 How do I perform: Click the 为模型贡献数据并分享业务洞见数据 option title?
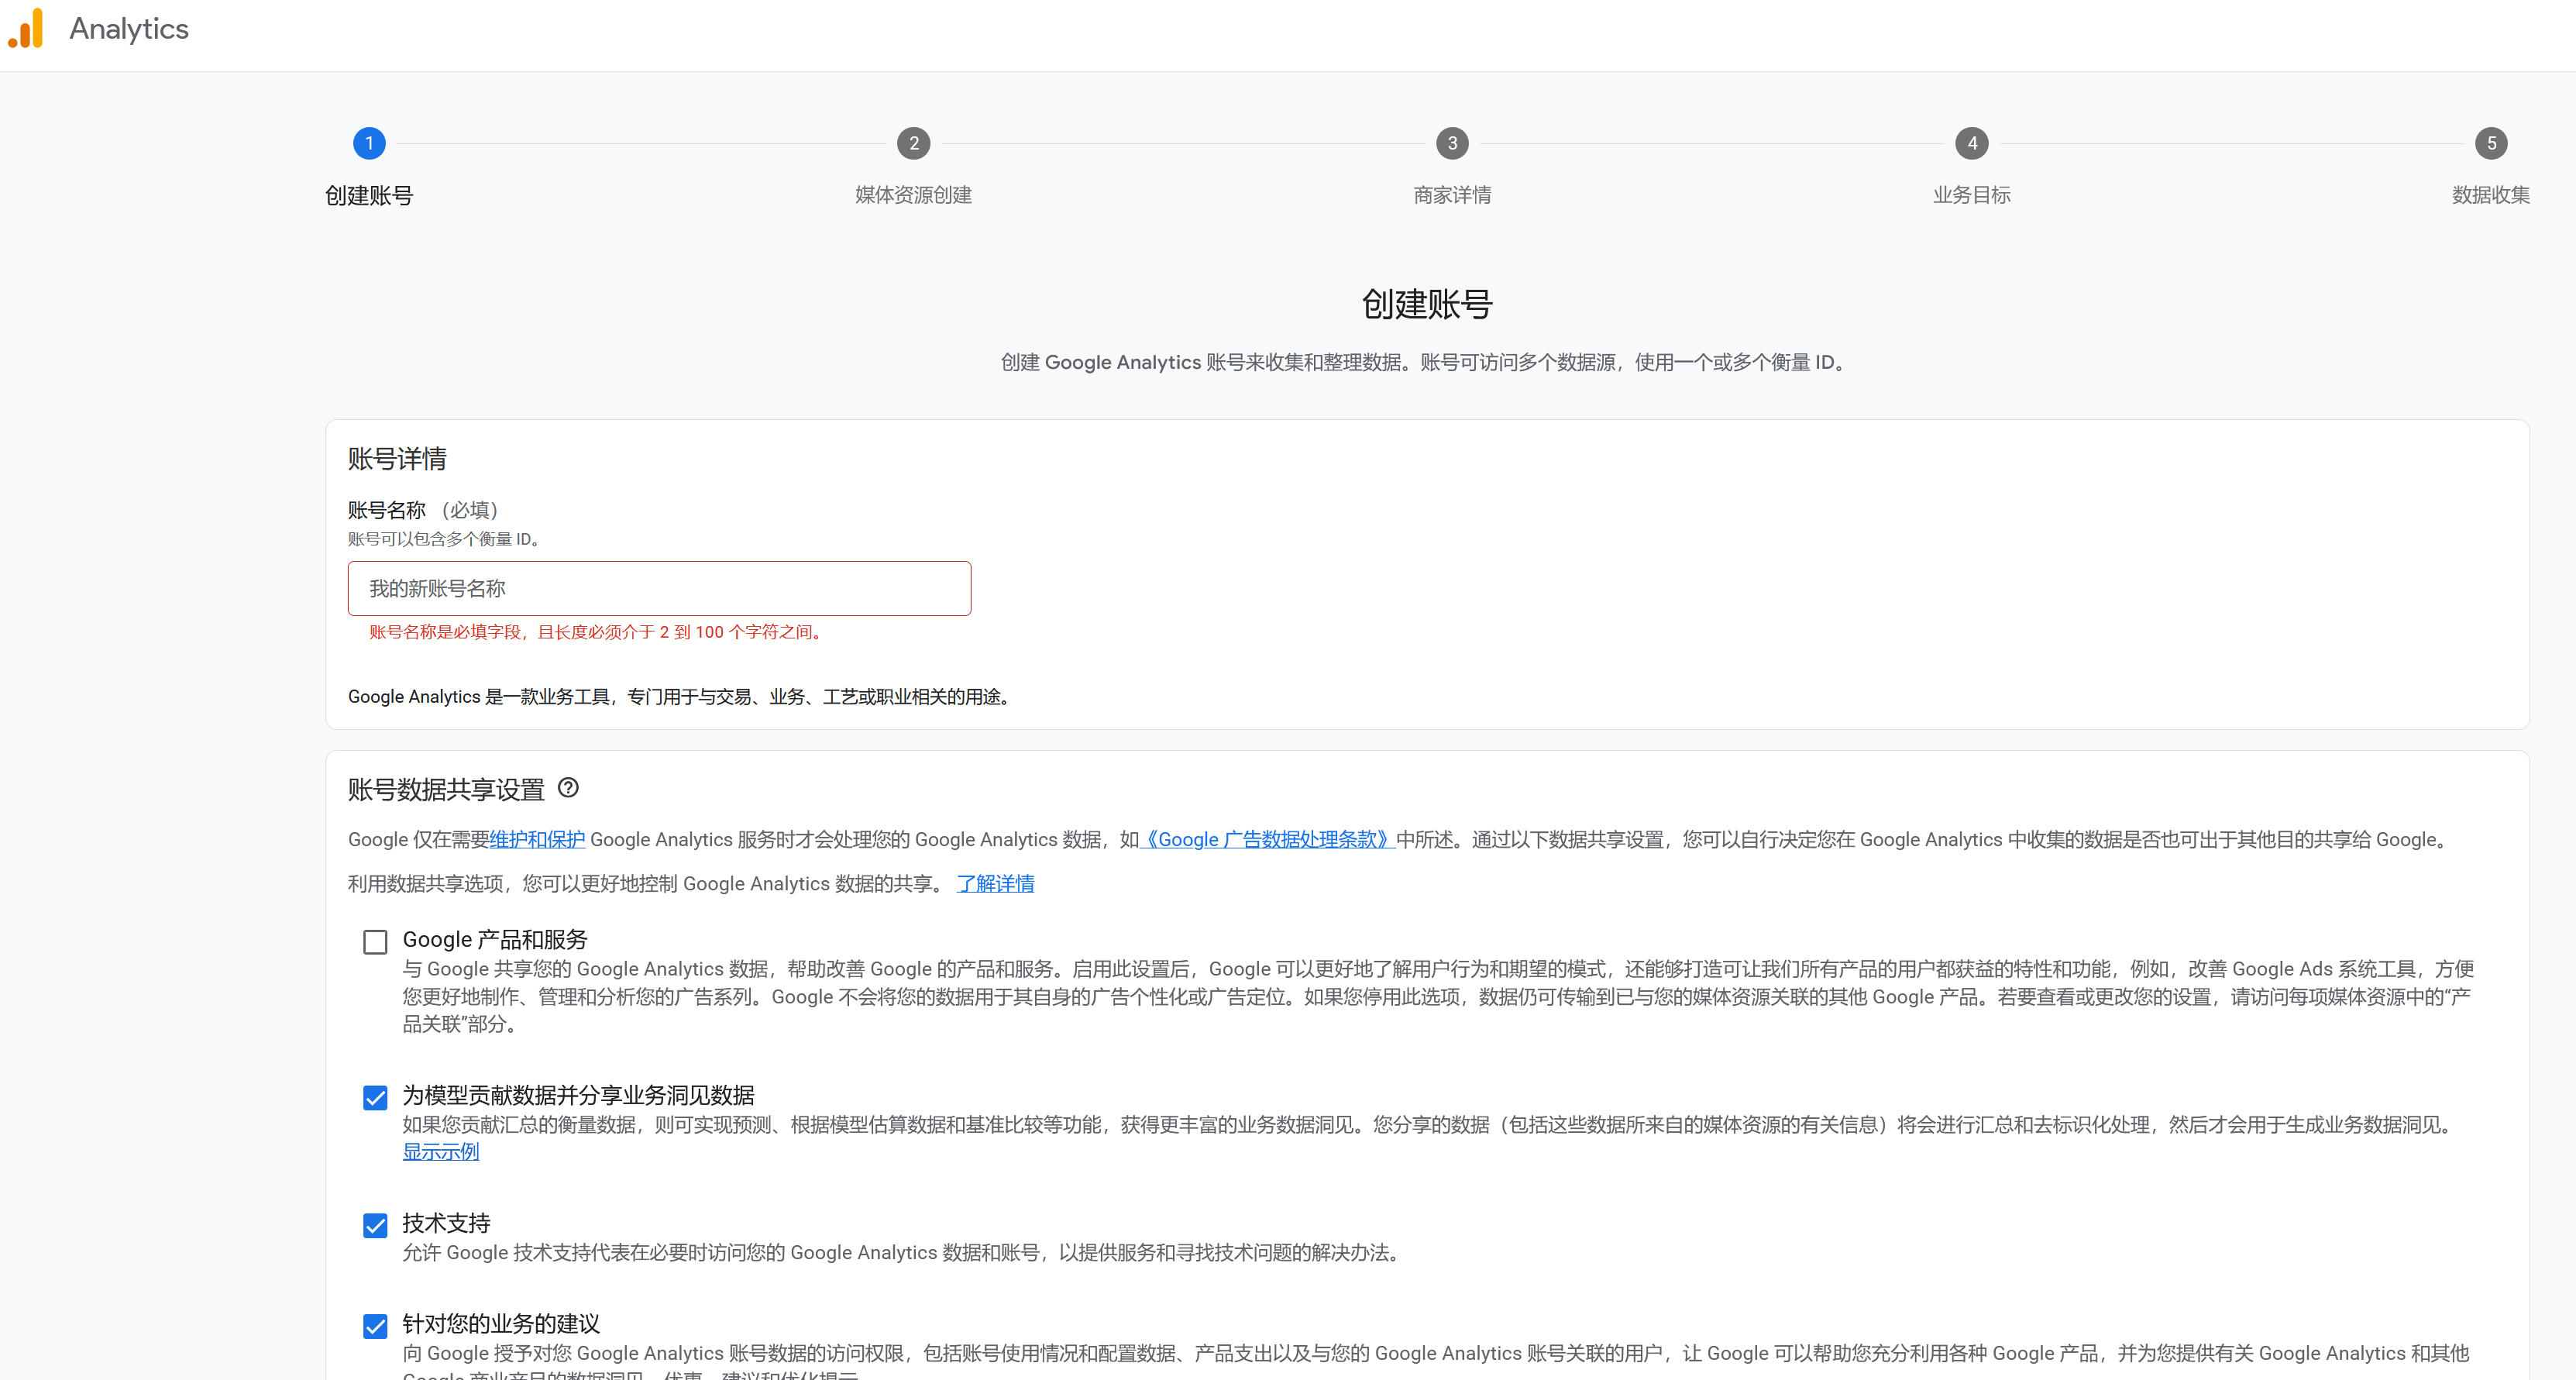point(578,1095)
